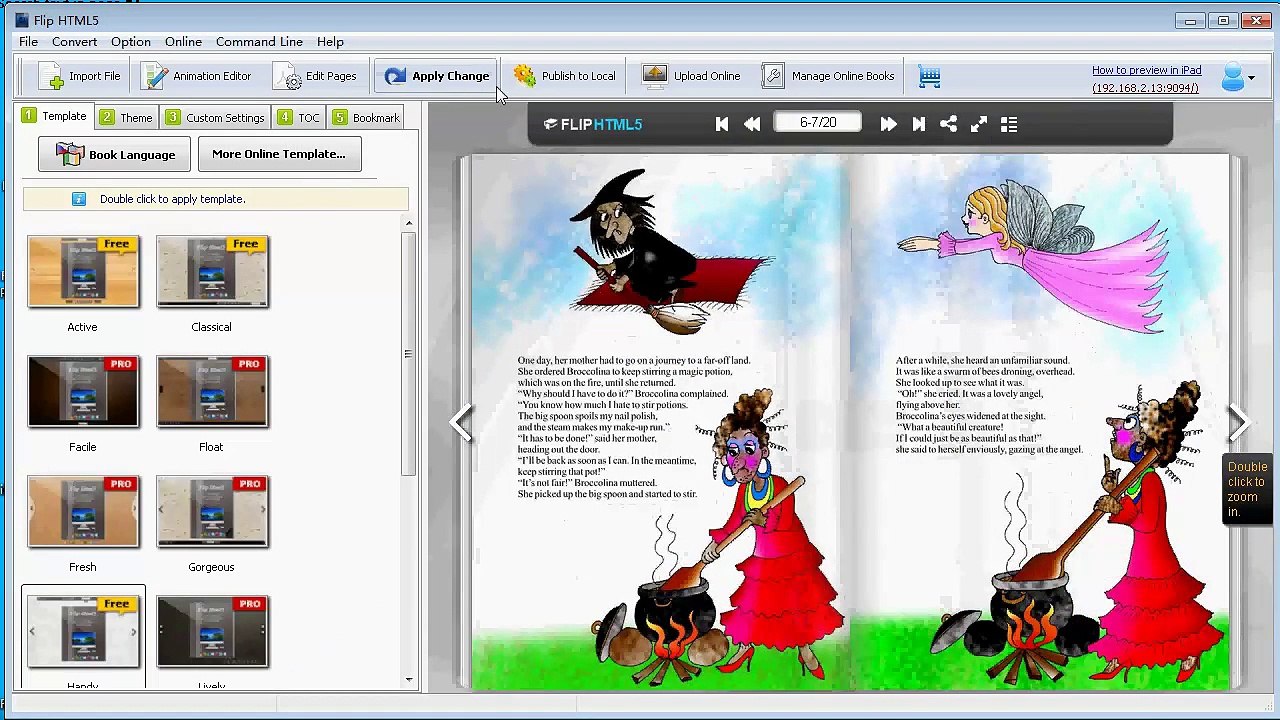Screen dimensions: 1280x720
Task: Select the Fresh template thumbnail
Action: pos(83,512)
